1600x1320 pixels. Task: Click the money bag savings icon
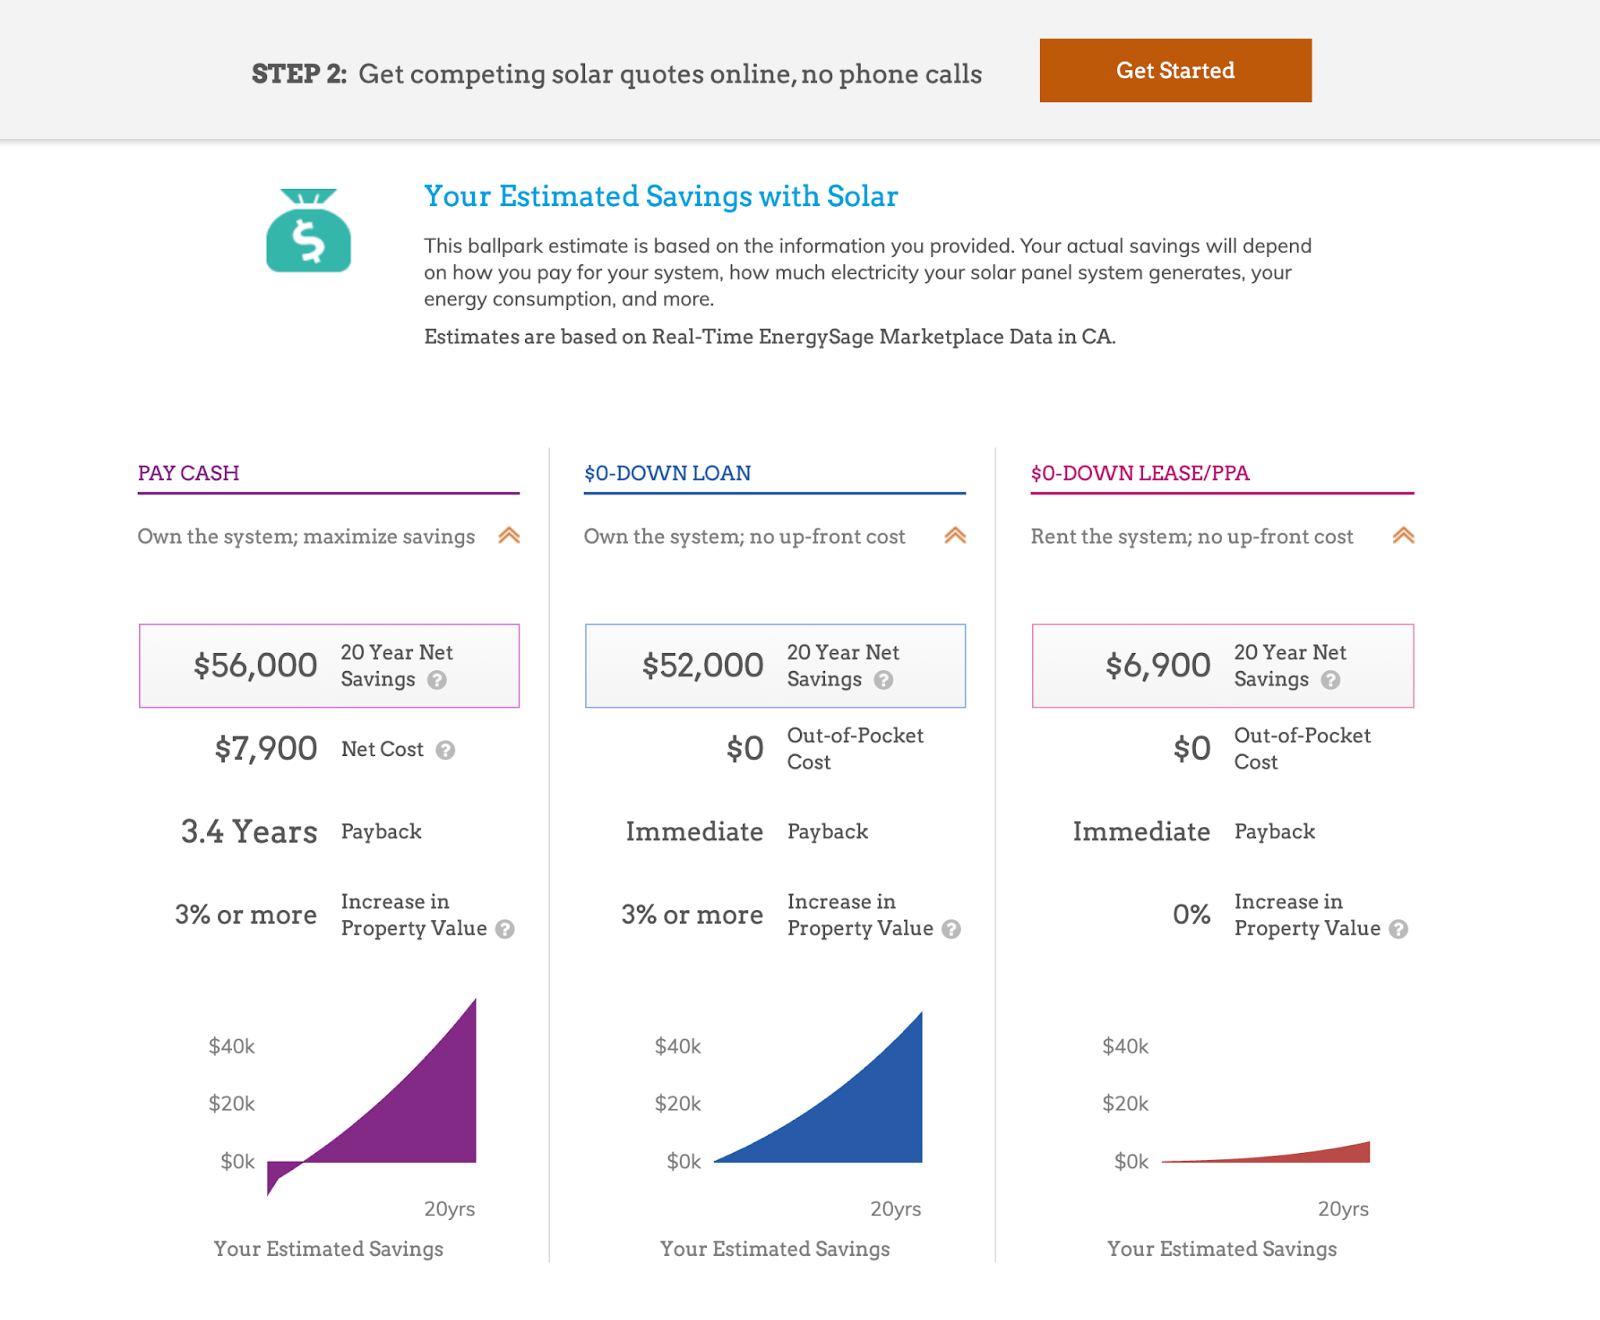(x=308, y=231)
